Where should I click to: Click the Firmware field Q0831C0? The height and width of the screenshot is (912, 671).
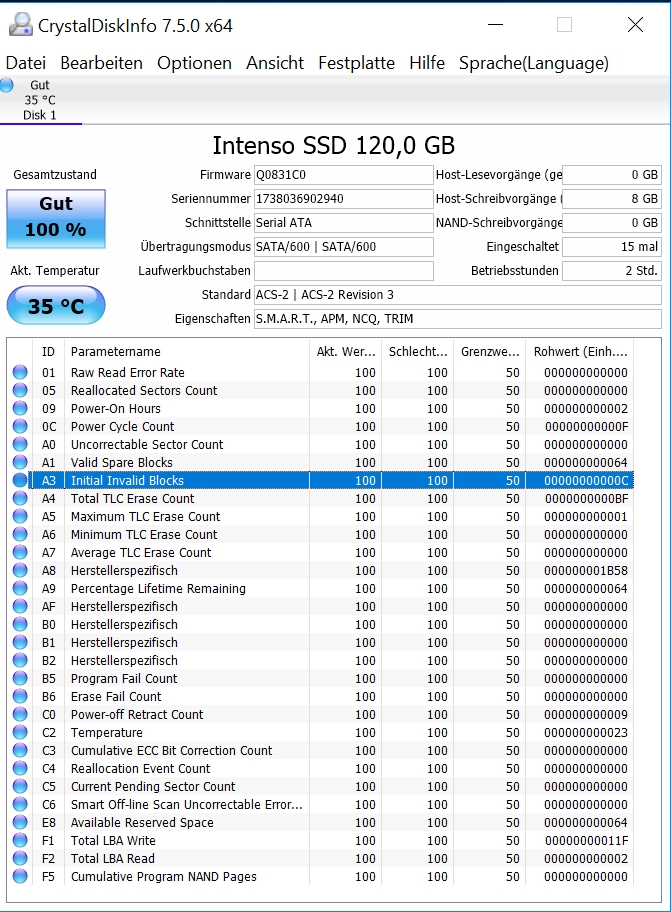coord(344,174)
